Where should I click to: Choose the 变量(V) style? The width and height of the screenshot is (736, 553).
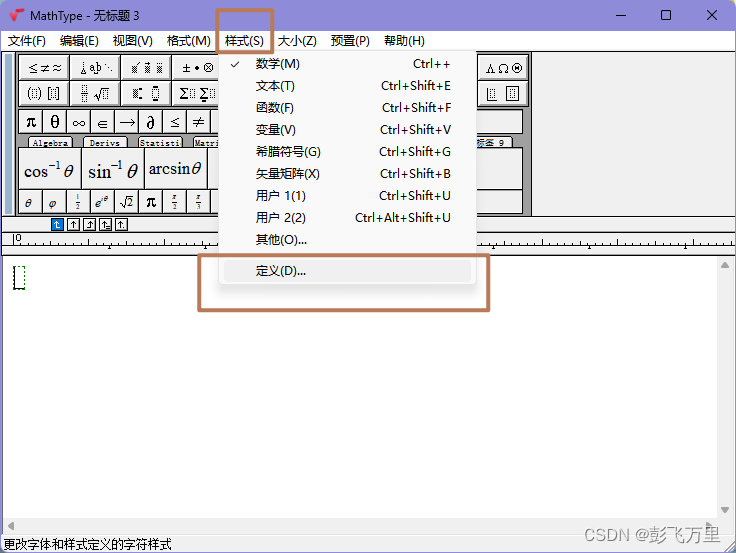click(x=347, y=130)
